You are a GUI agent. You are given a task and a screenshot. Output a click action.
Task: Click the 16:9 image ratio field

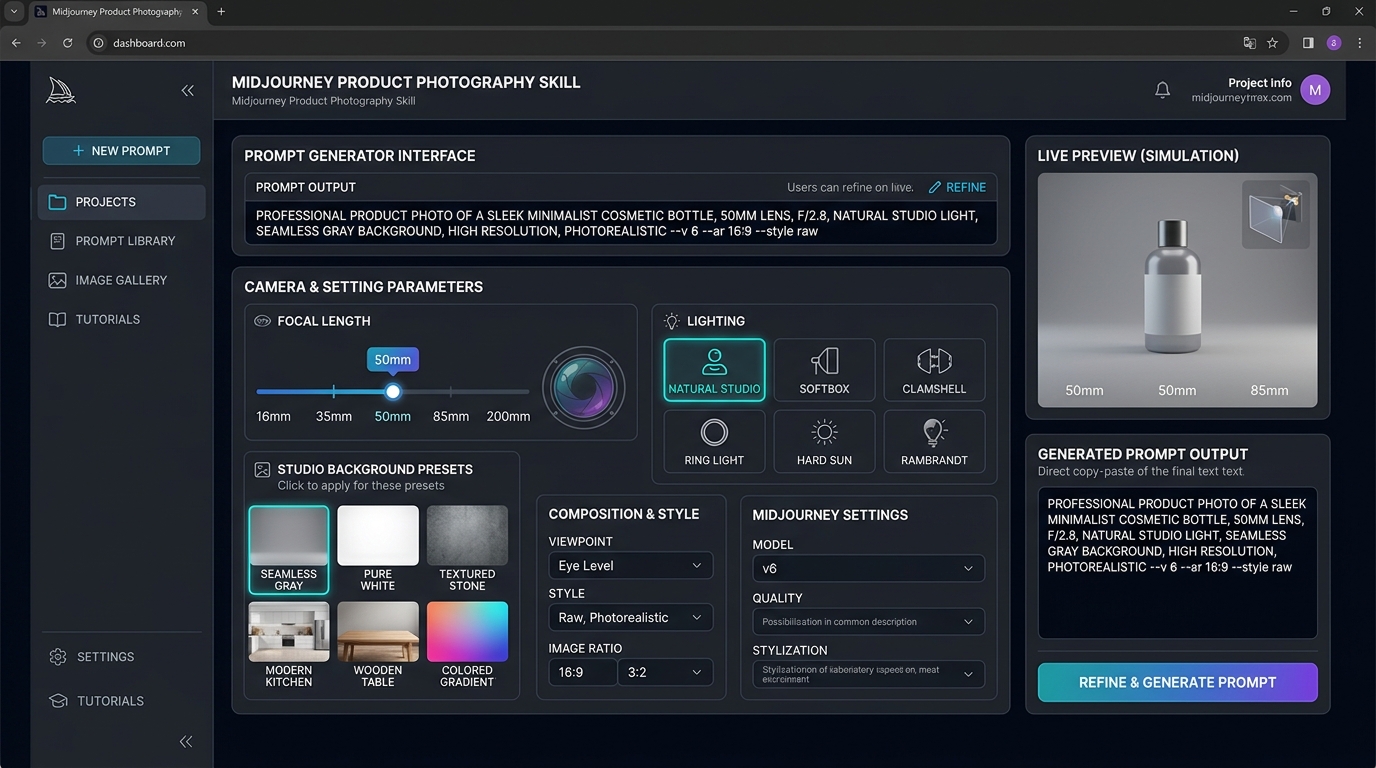[x=583, y=672]
